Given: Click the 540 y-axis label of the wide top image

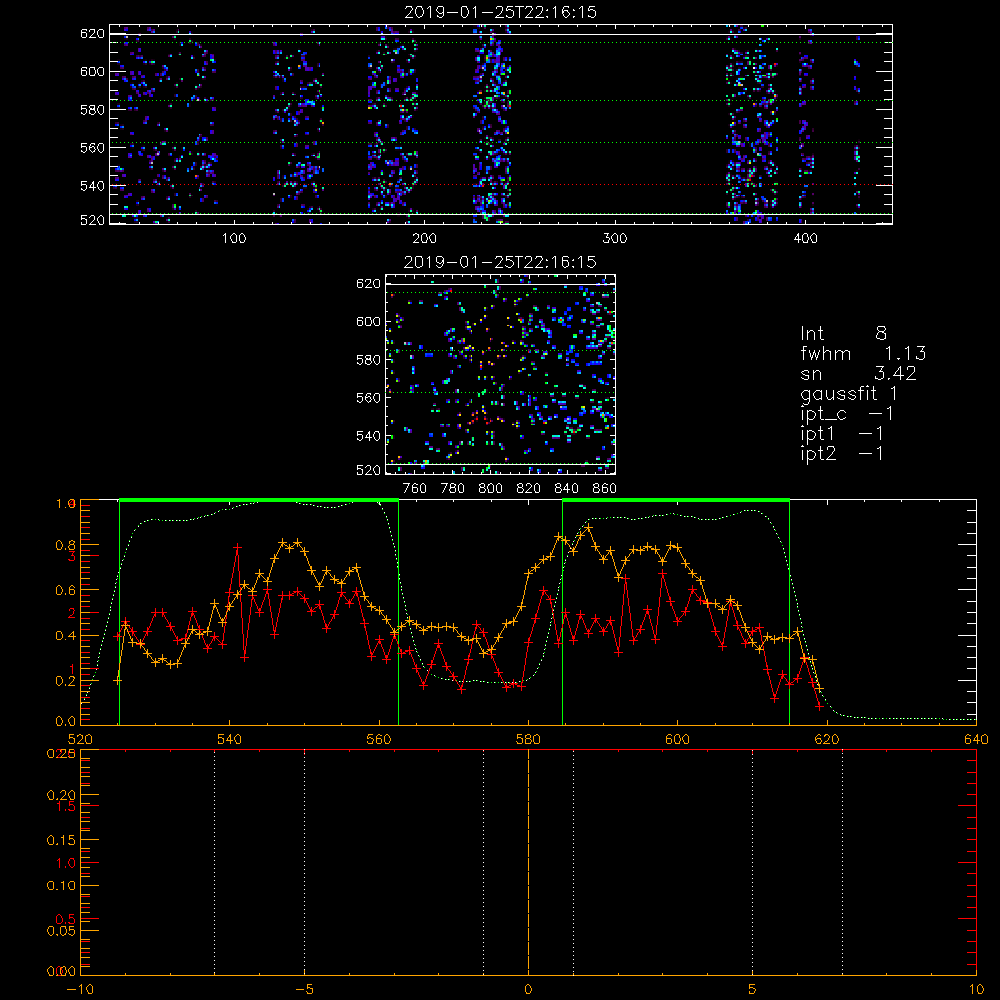Looking at the screenshot, I should click(x=92, y=186).
